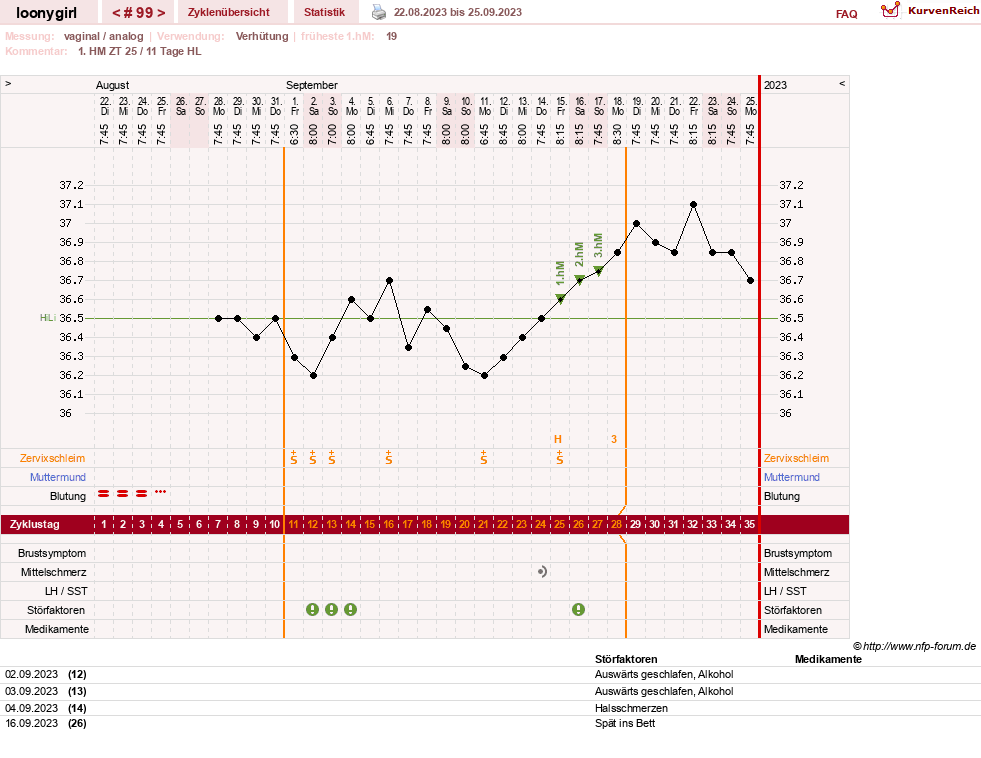Click the Störfaktoren icon on cycle day 26
Viewport: 981px width, 758px height.
[x=579, y=610]
